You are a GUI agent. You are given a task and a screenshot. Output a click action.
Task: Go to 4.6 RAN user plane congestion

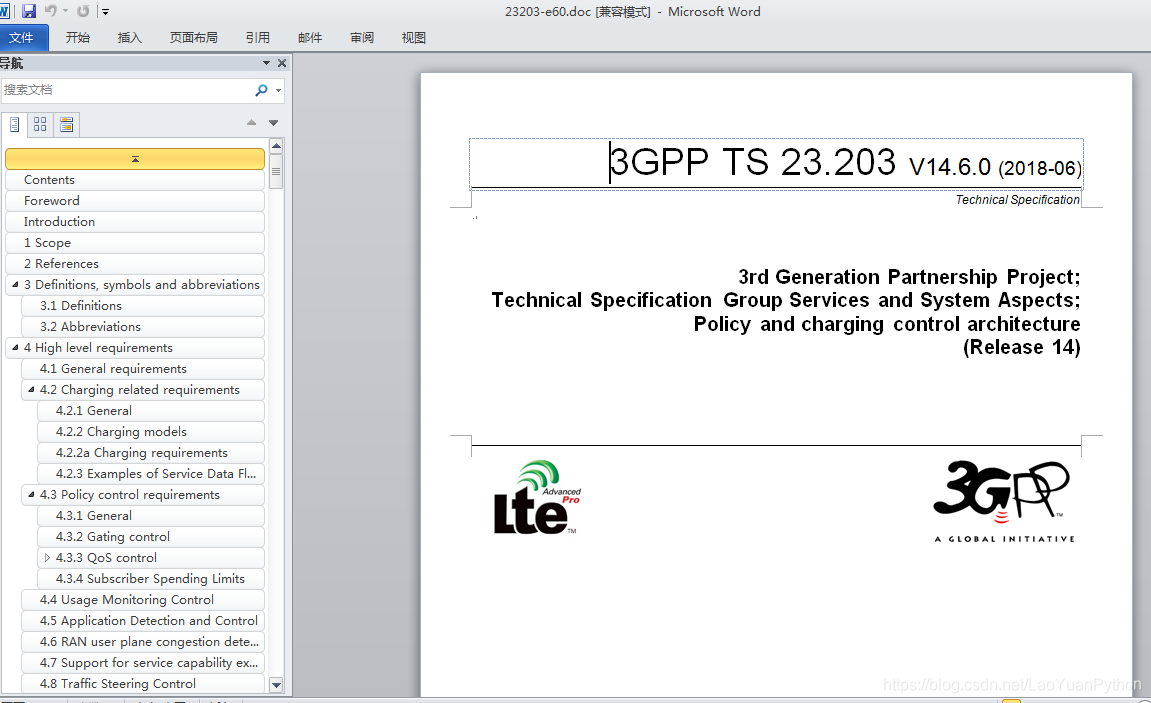(x=143, y=642)
